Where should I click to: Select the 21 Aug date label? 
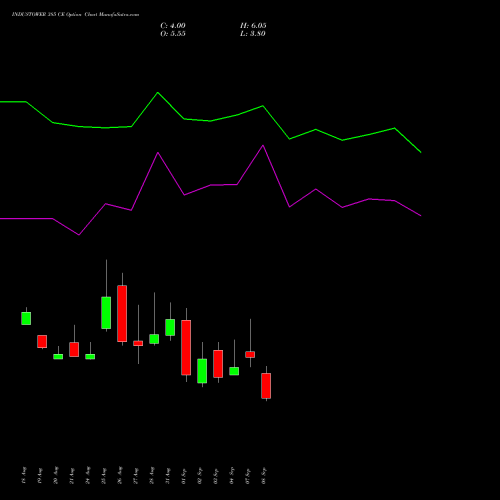pyautogui.click(x=71, y=476)
